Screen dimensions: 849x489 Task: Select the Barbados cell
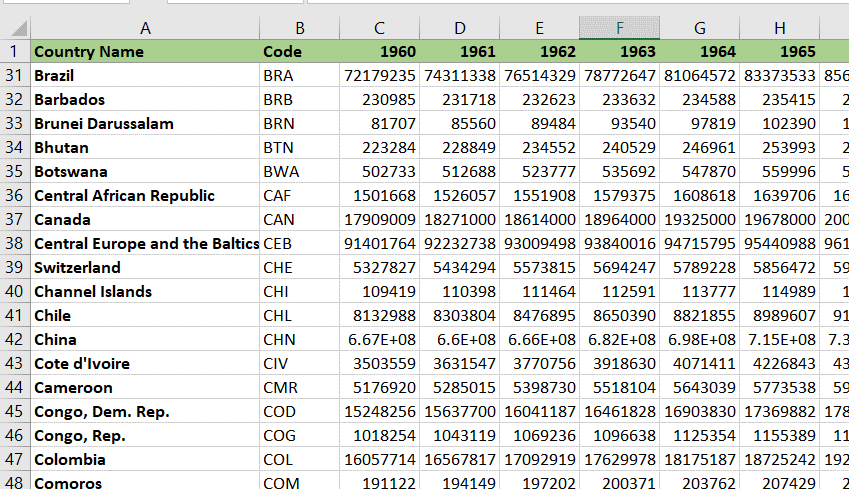coord(145,100)
